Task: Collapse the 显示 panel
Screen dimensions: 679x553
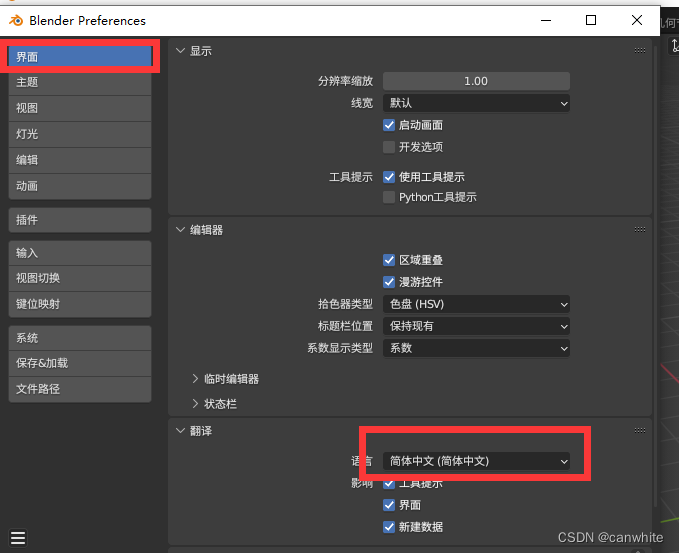Action: (x=180, y=51)
